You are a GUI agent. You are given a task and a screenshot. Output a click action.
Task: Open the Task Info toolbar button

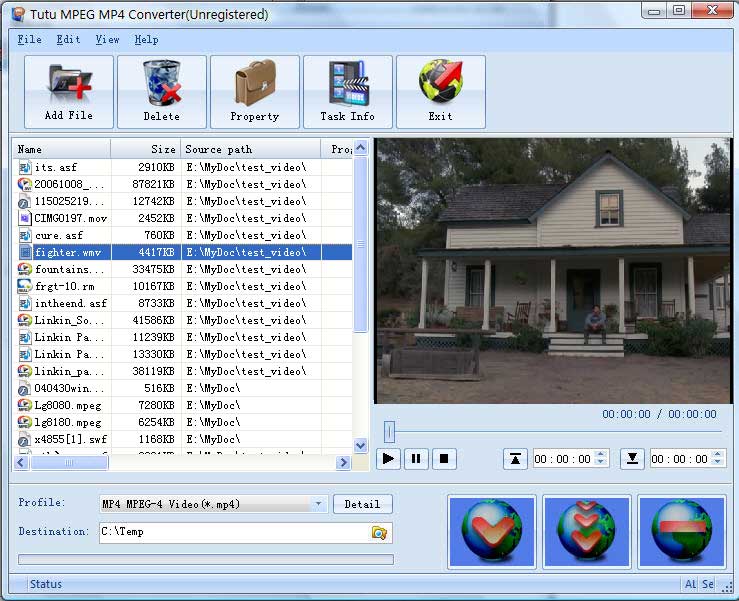pyautogui.click(x=348, y=92)
